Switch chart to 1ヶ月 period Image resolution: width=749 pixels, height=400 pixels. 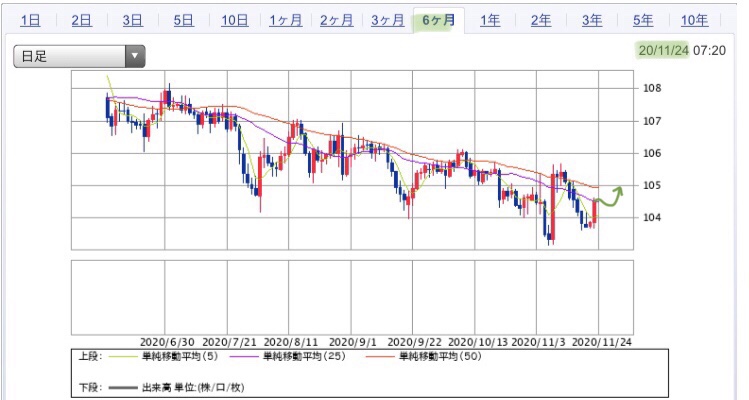(285, 20)
